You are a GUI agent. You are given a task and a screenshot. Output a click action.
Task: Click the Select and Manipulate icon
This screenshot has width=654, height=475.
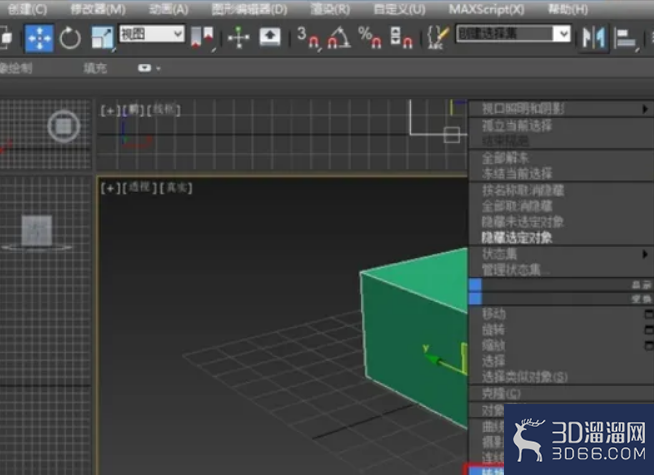click(x=239, y=38)
